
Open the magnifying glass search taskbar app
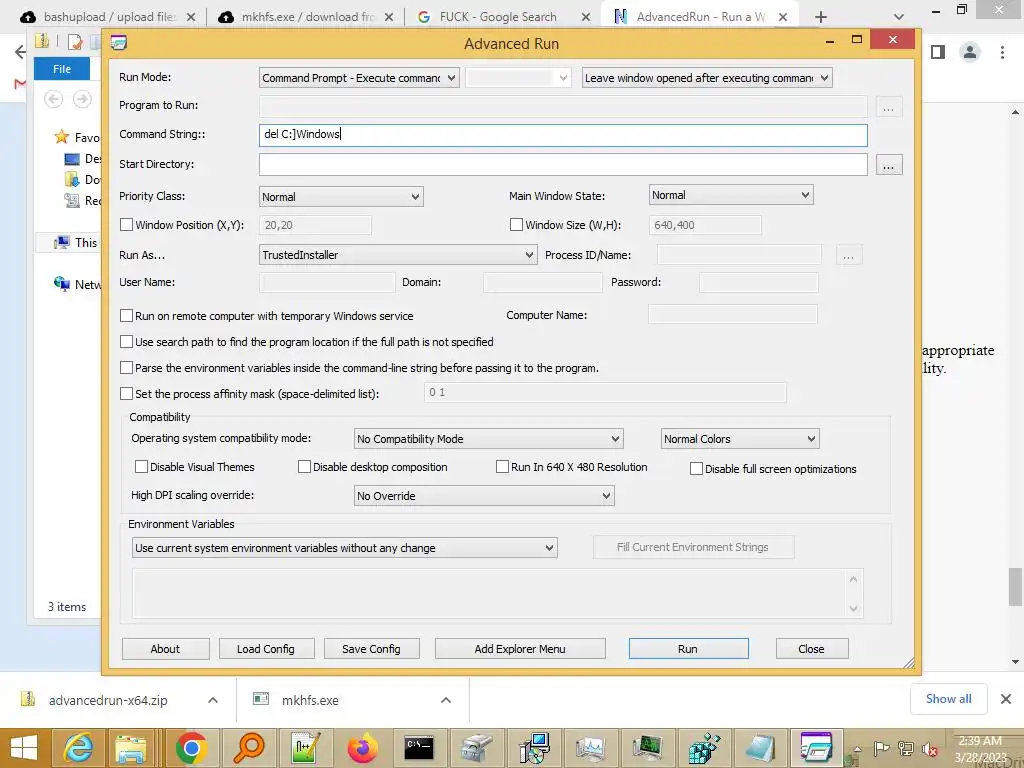coord(249,747)
